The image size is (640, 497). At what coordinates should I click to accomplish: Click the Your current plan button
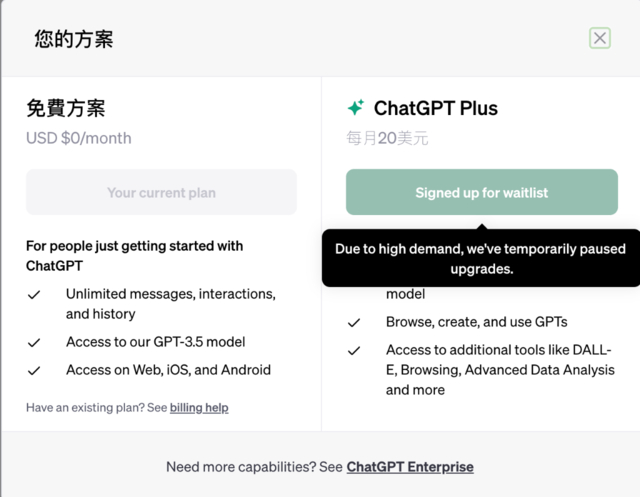tap(161, 192)
